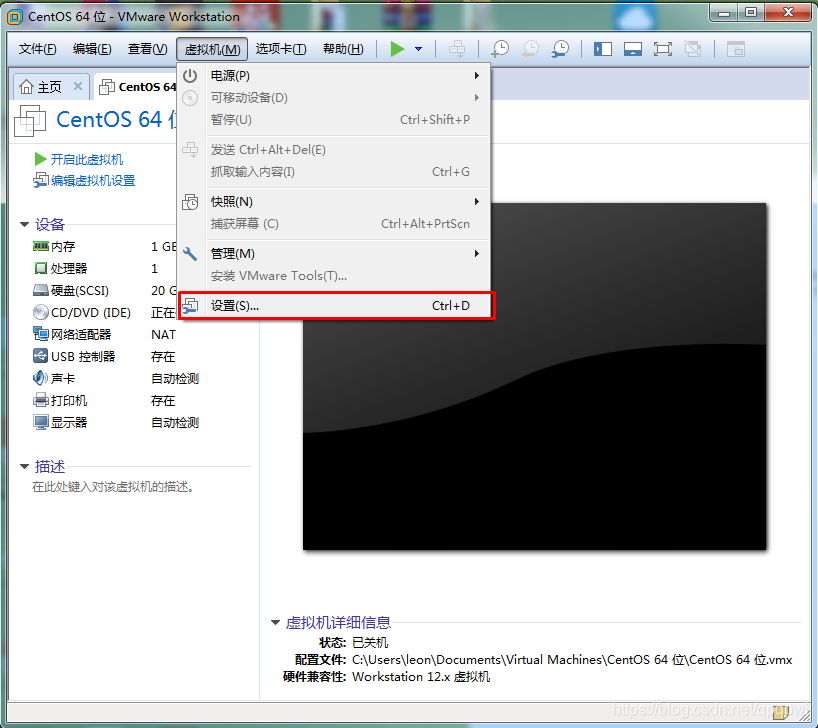
Task: Click the memory chip icon
Action: click(x=41, y=246)
